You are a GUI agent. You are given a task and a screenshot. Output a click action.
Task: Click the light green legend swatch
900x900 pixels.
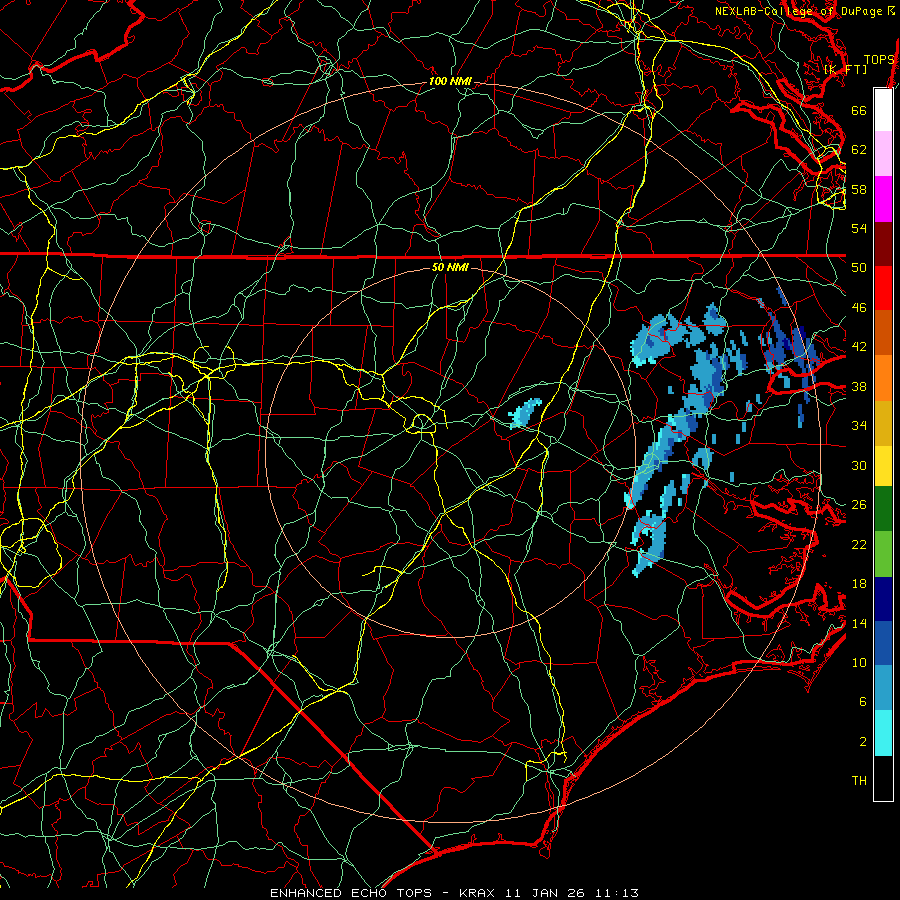pyautogui.click(x=883, y=554)
